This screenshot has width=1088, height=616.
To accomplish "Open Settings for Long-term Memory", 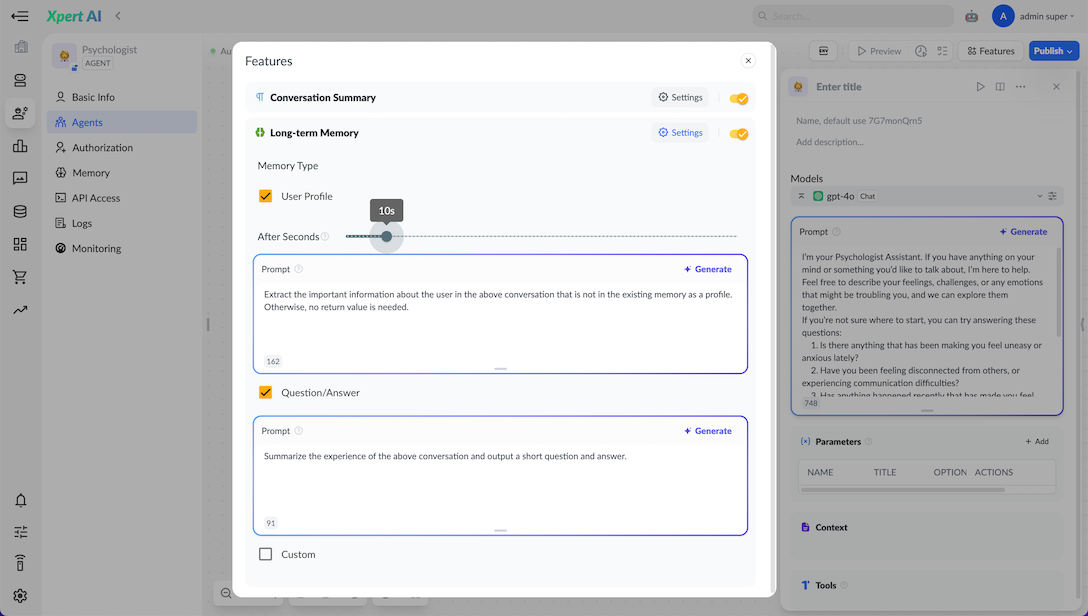I will point(680,133).
